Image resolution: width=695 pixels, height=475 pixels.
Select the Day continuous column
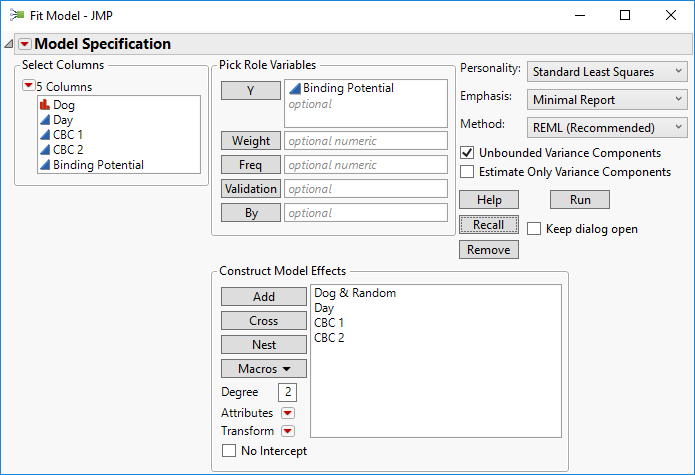click(63, 120)
